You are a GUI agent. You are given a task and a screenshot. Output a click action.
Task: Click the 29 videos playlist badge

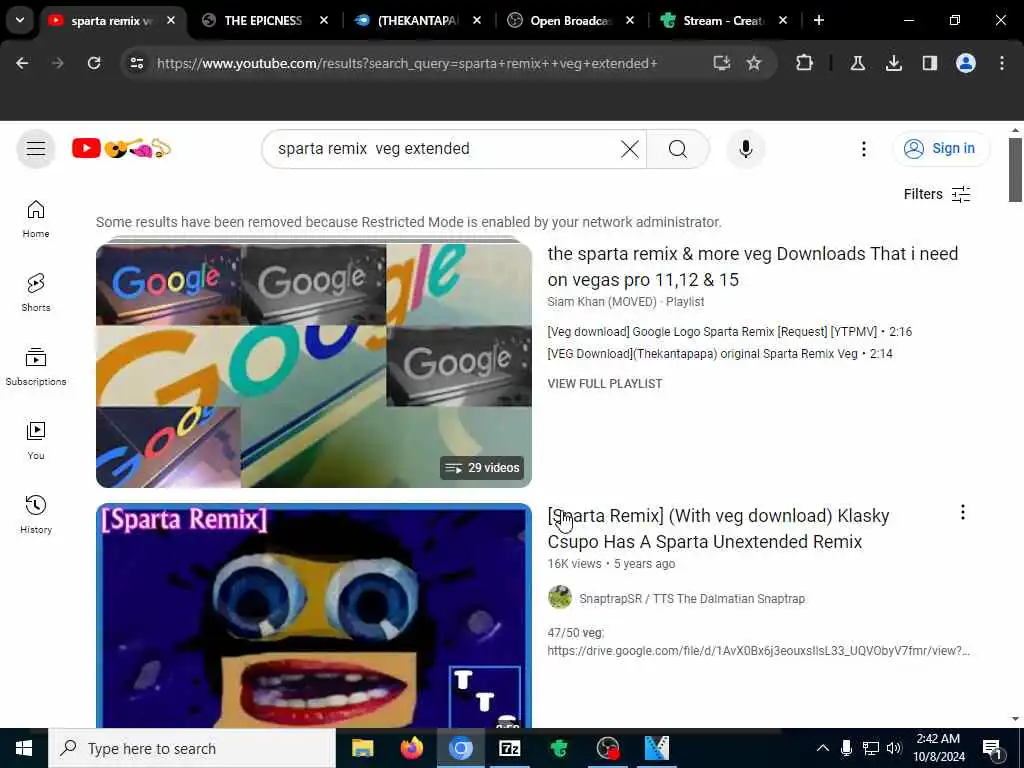(x=482, y=468)
